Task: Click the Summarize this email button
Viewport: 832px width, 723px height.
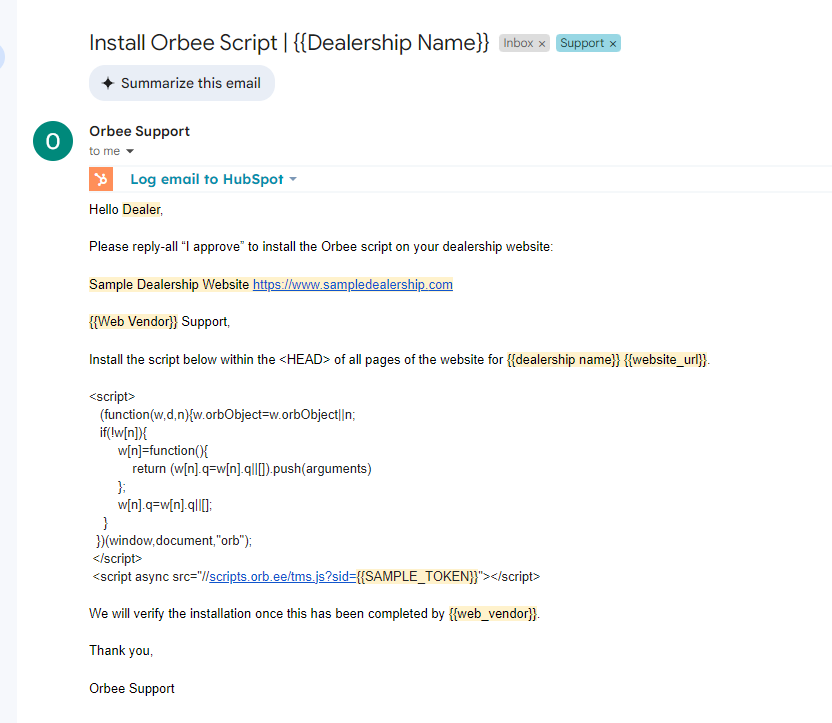Action: (x=181, y=83)
